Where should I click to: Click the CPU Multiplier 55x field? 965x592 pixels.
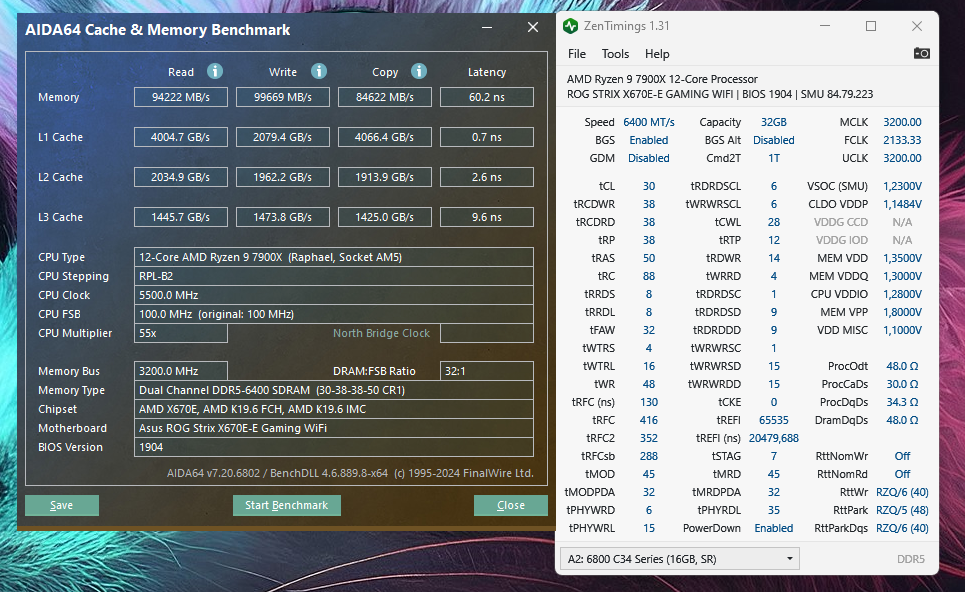coord(181,333)
